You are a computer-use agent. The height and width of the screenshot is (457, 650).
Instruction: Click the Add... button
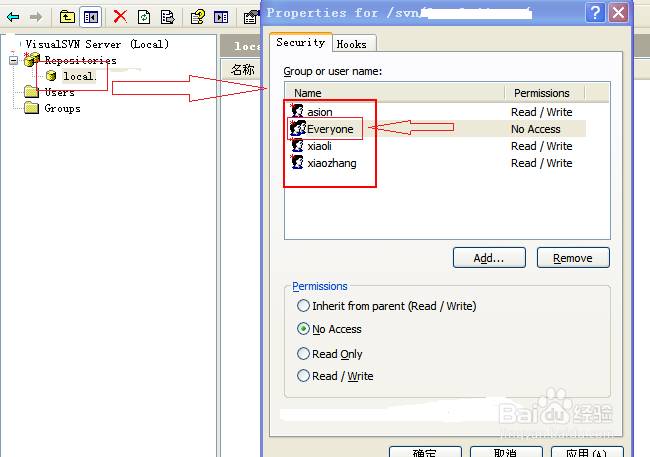(489, 258)
